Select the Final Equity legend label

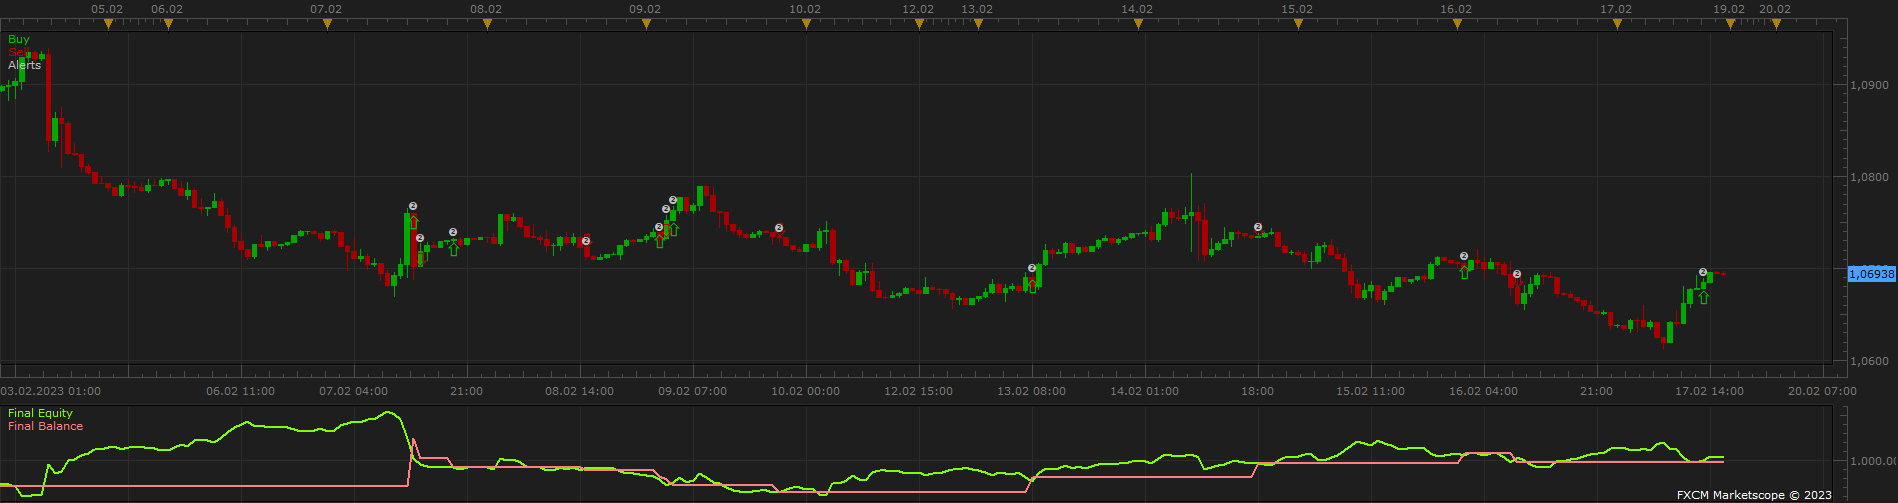[x=40, y=413]
